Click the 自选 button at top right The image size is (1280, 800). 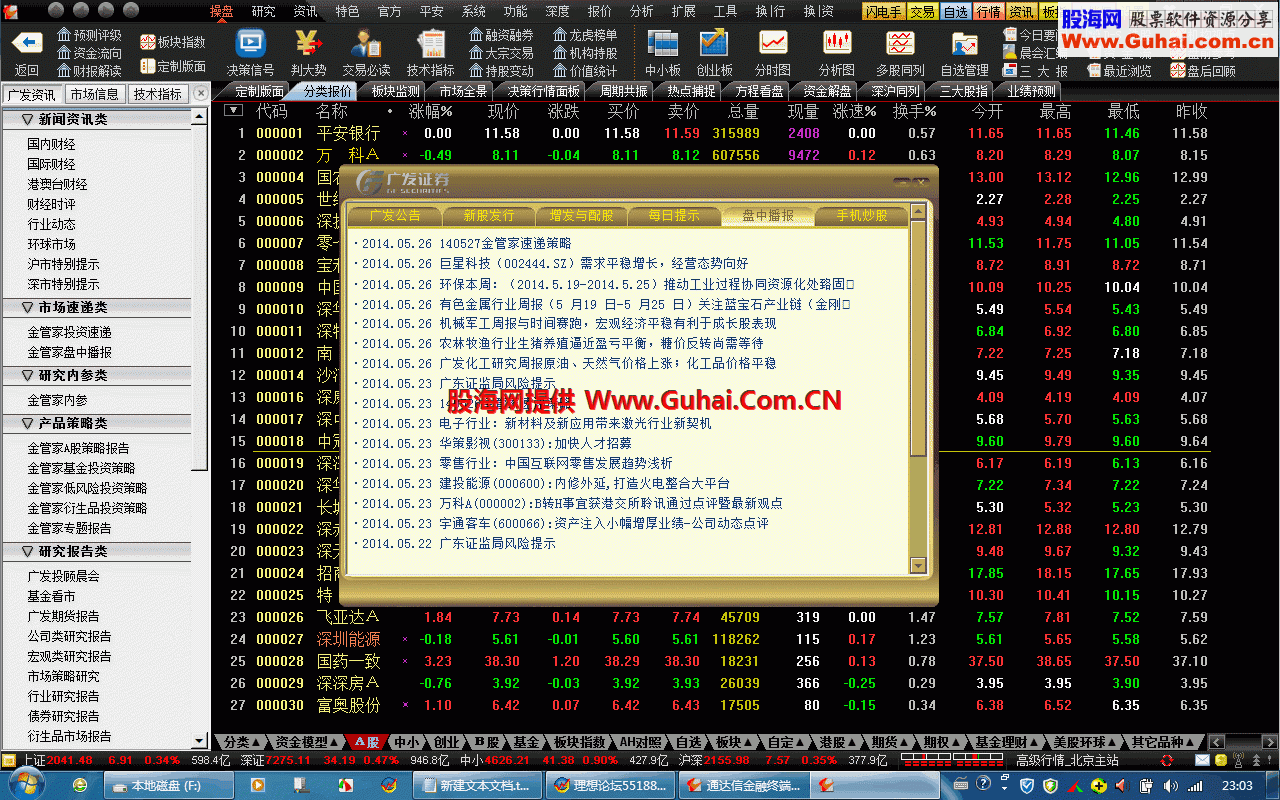click(x=956, y=11)
